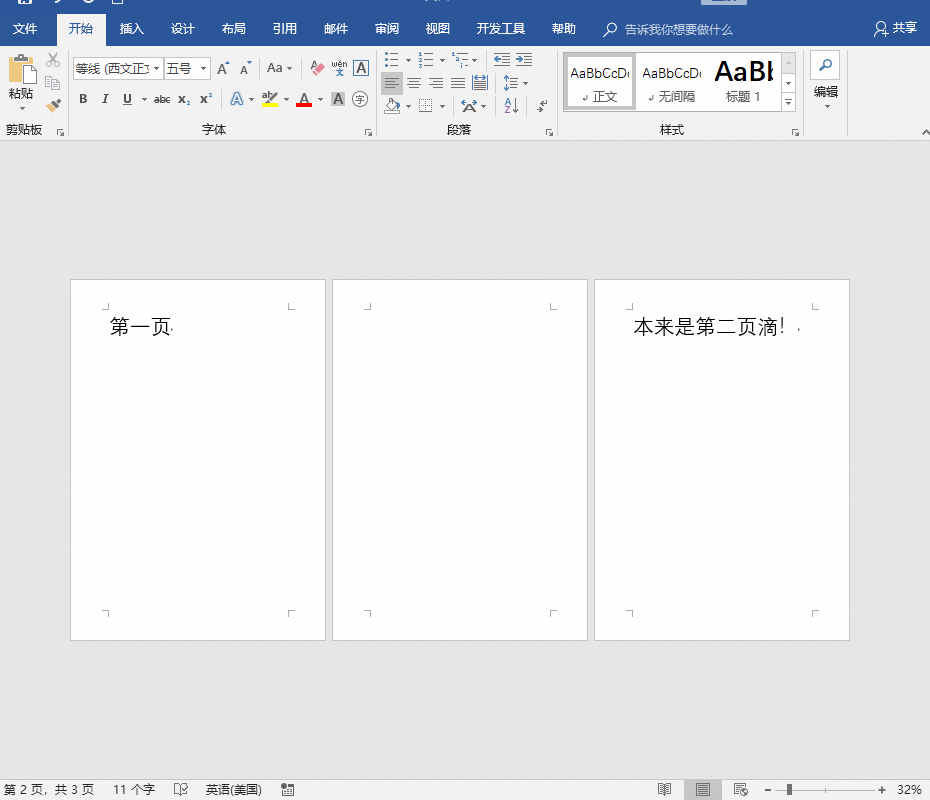
Task: Click the Sort icon in the Paragraph group
Action: tap(511, 105)
